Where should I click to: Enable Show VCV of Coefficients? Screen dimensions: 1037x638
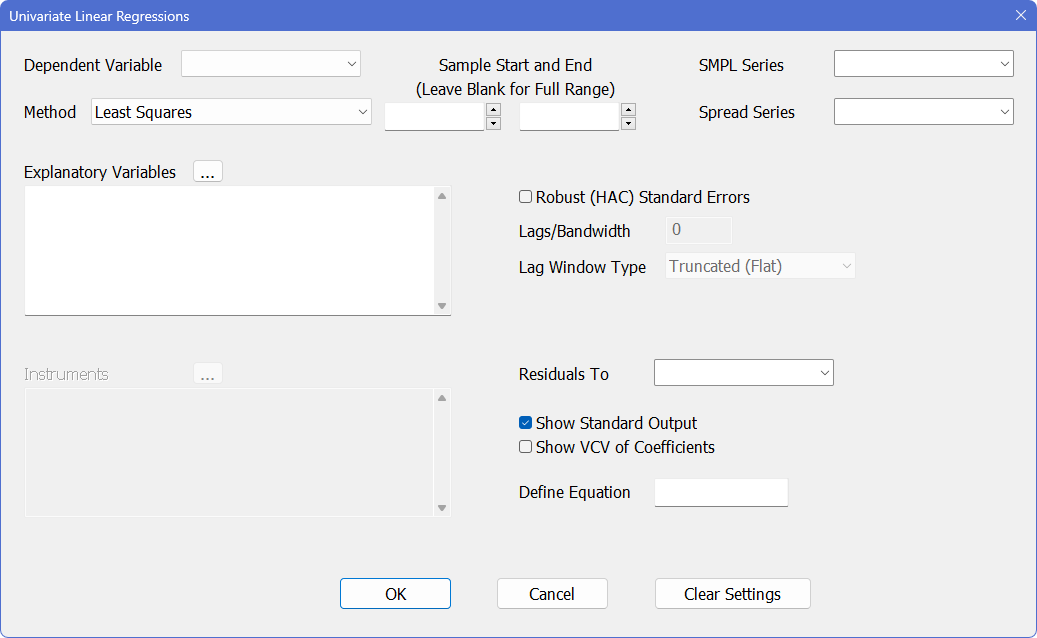(526, 447)
